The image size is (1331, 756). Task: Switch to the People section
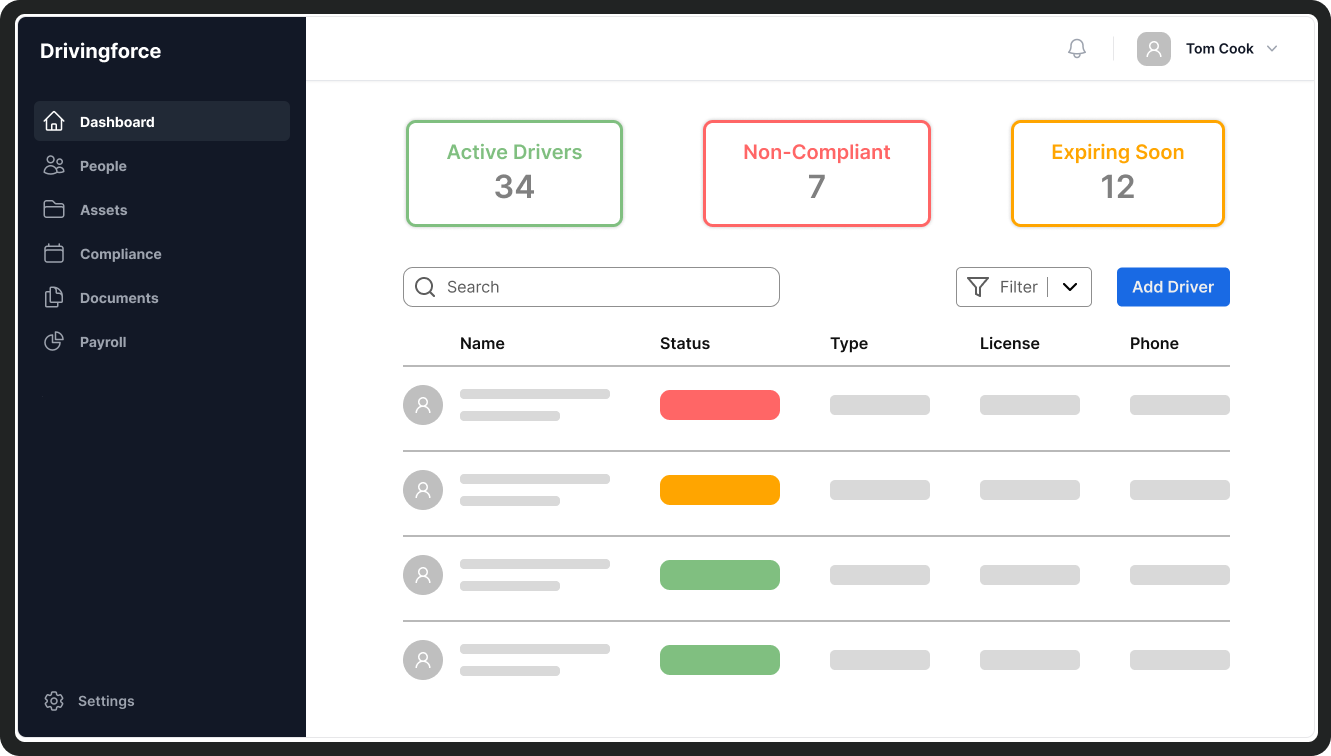103,165
